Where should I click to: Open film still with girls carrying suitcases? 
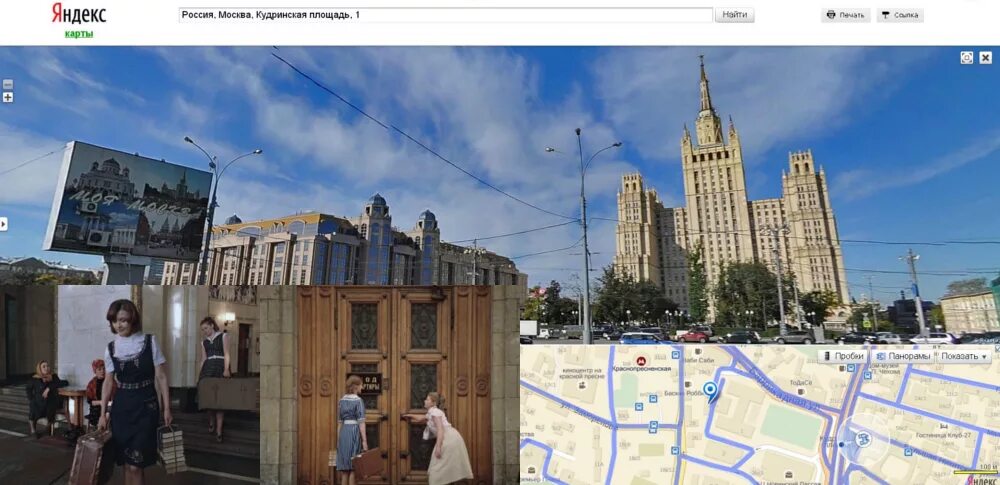click(x=129, y=385)
